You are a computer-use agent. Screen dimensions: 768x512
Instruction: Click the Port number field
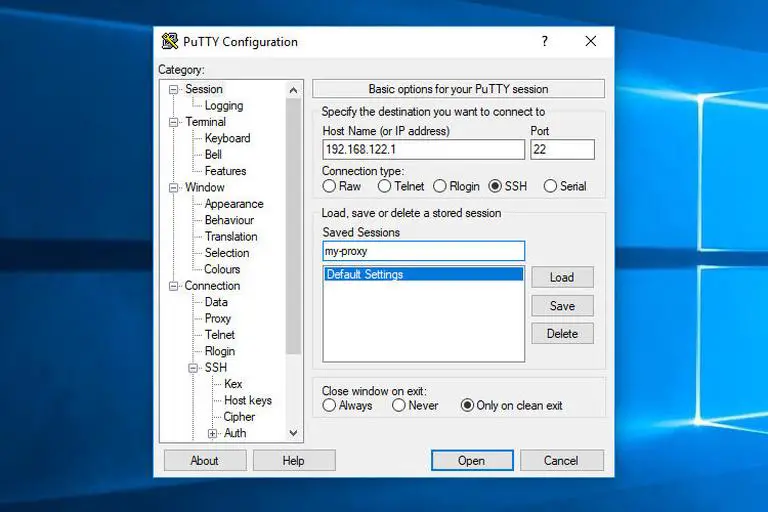click(562, 150)
